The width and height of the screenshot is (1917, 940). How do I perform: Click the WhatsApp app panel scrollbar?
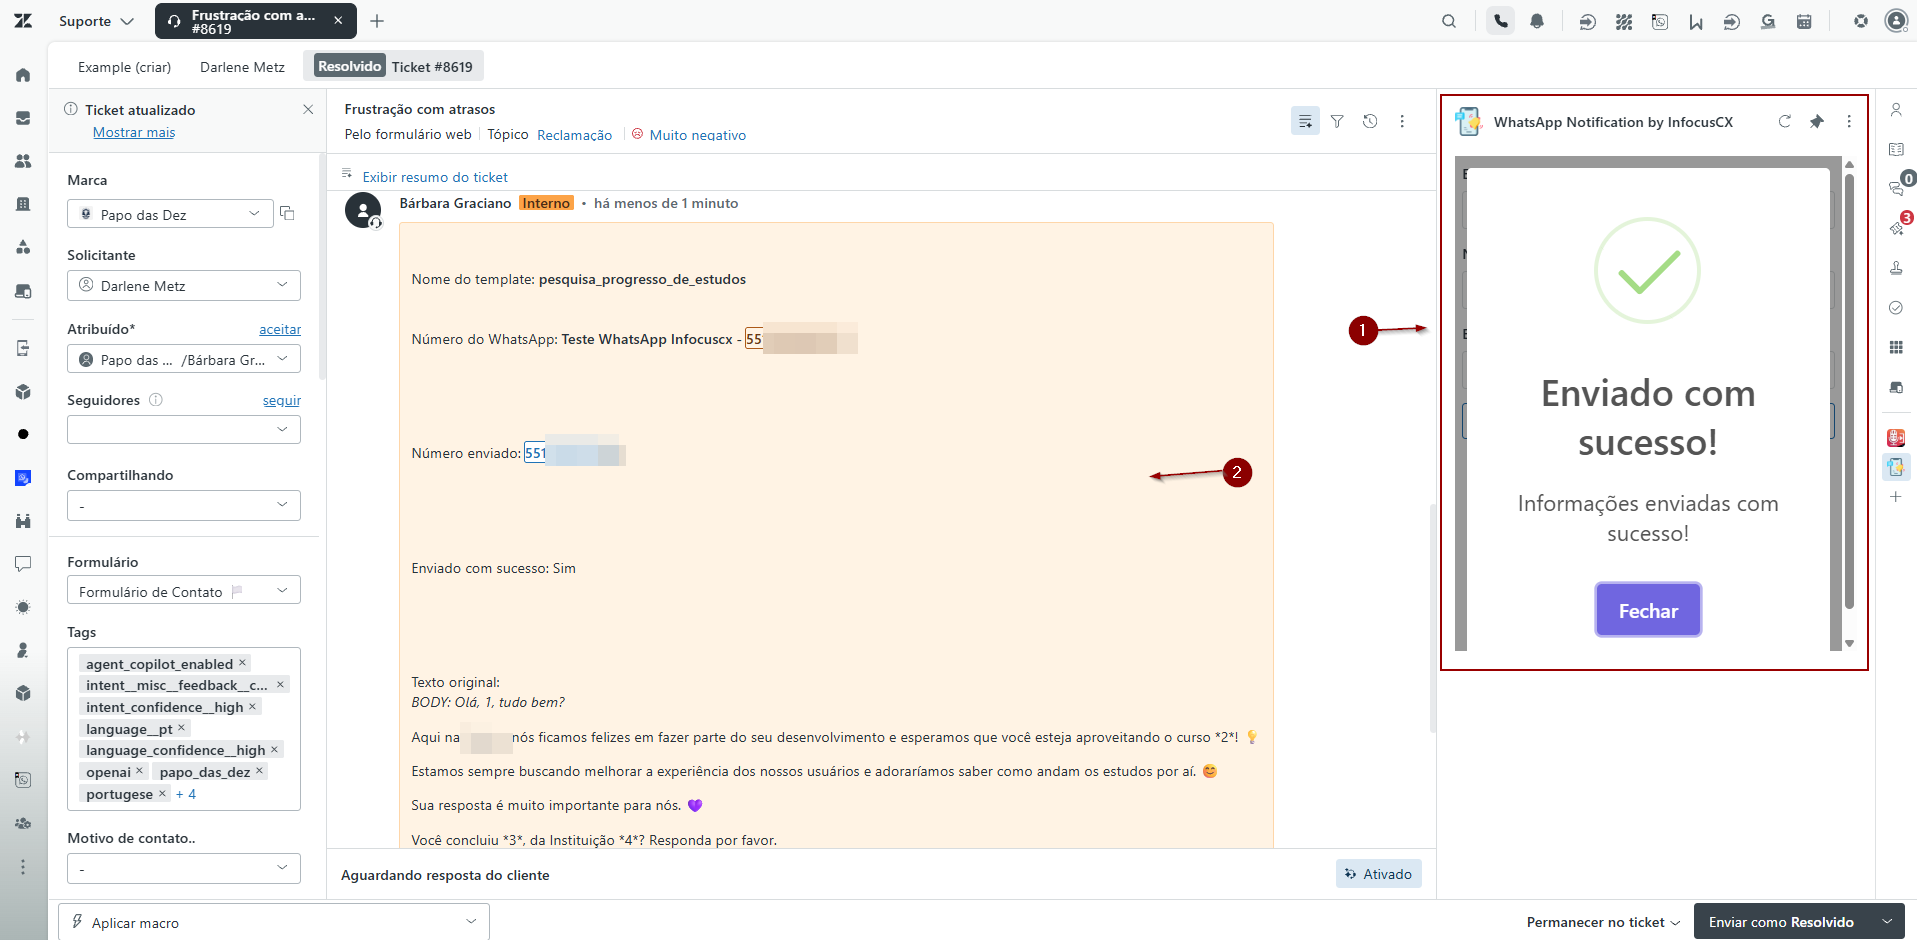point(1849,390)
